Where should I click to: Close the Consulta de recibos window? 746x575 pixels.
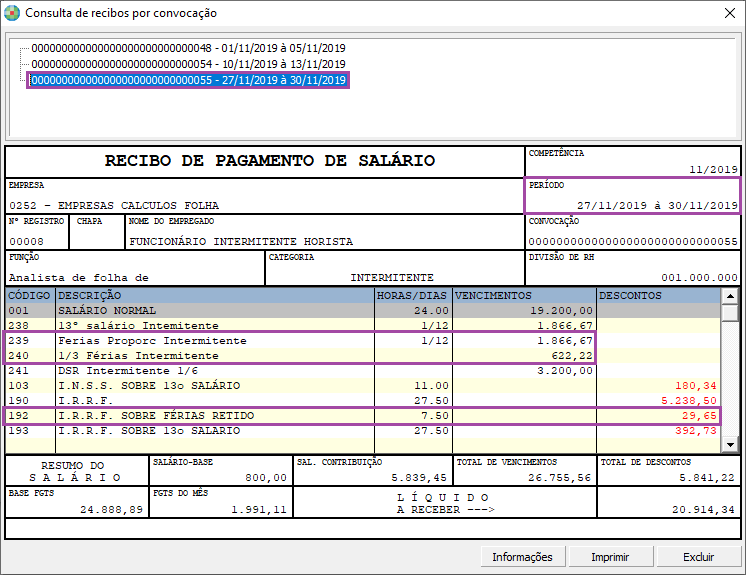(730, 13)
